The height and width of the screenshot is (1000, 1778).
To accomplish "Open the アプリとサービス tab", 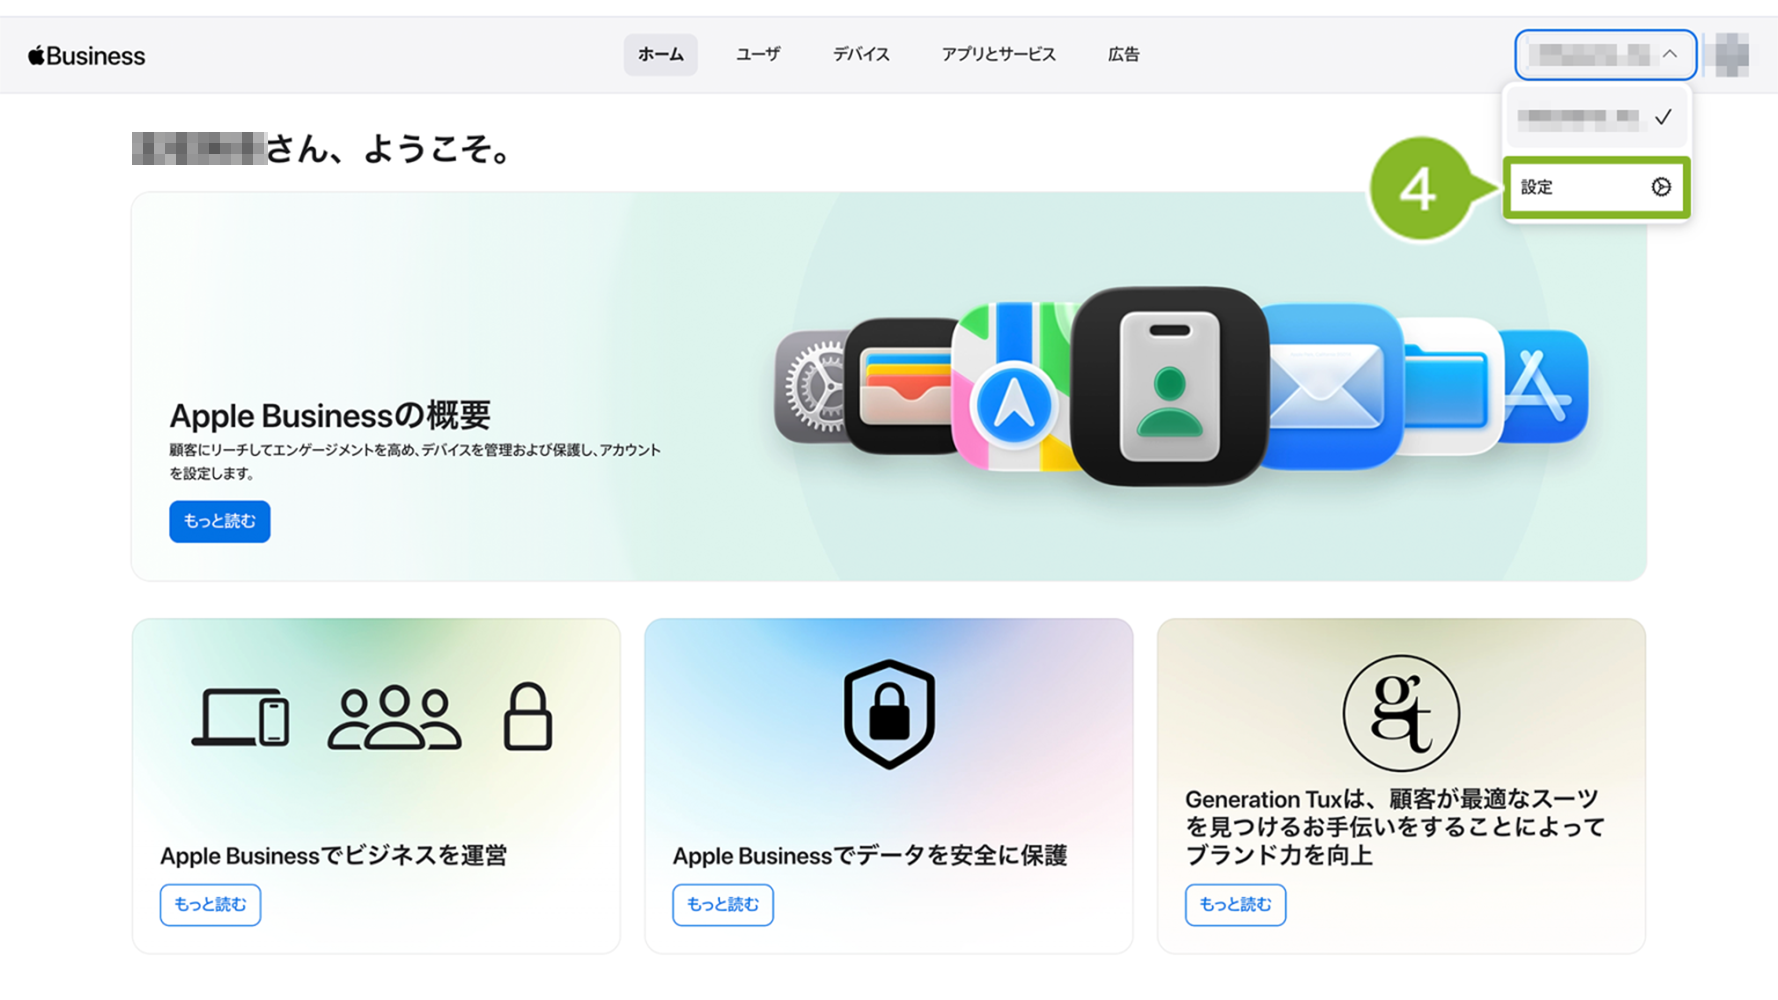I will click(x=998, y=55).
